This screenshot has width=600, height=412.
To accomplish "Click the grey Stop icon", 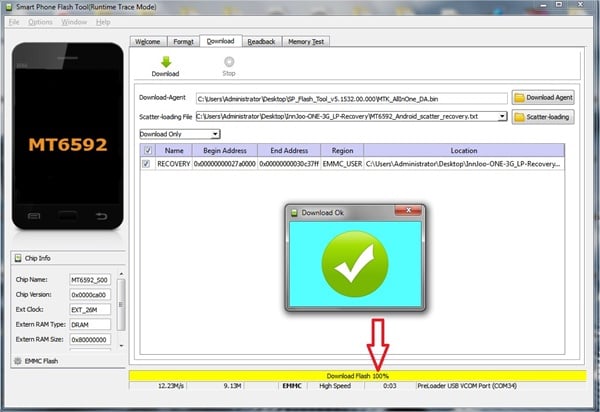I will [229, 62].
